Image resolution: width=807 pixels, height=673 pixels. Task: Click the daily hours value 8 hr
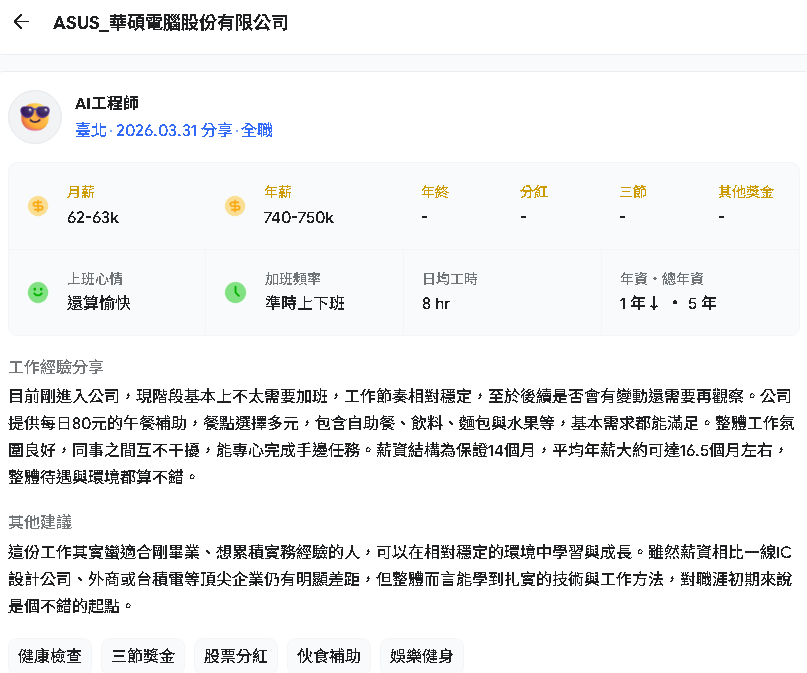[x=436, y=304]
